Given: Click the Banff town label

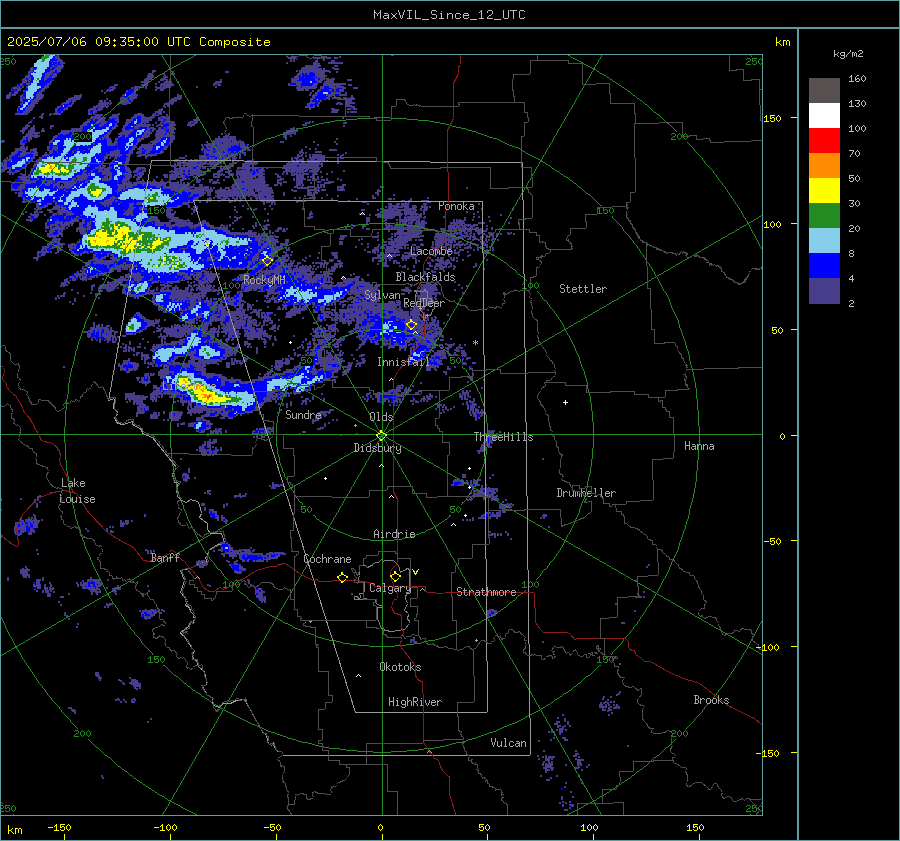Looking at the screenshot, I should point(165,558).
